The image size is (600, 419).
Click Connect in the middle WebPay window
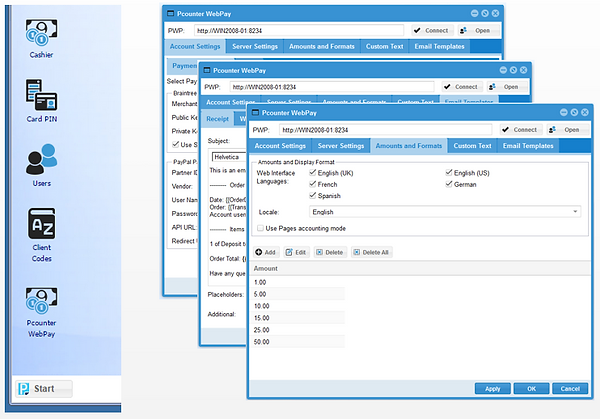tap(461, 87)
